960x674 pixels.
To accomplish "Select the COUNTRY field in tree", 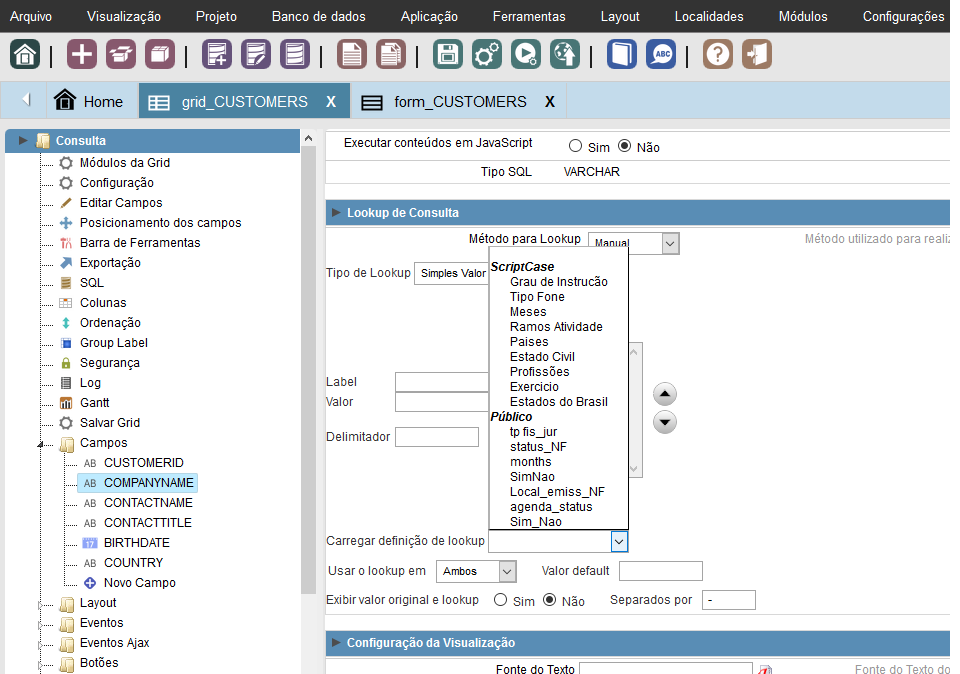I will click(132, 562).
